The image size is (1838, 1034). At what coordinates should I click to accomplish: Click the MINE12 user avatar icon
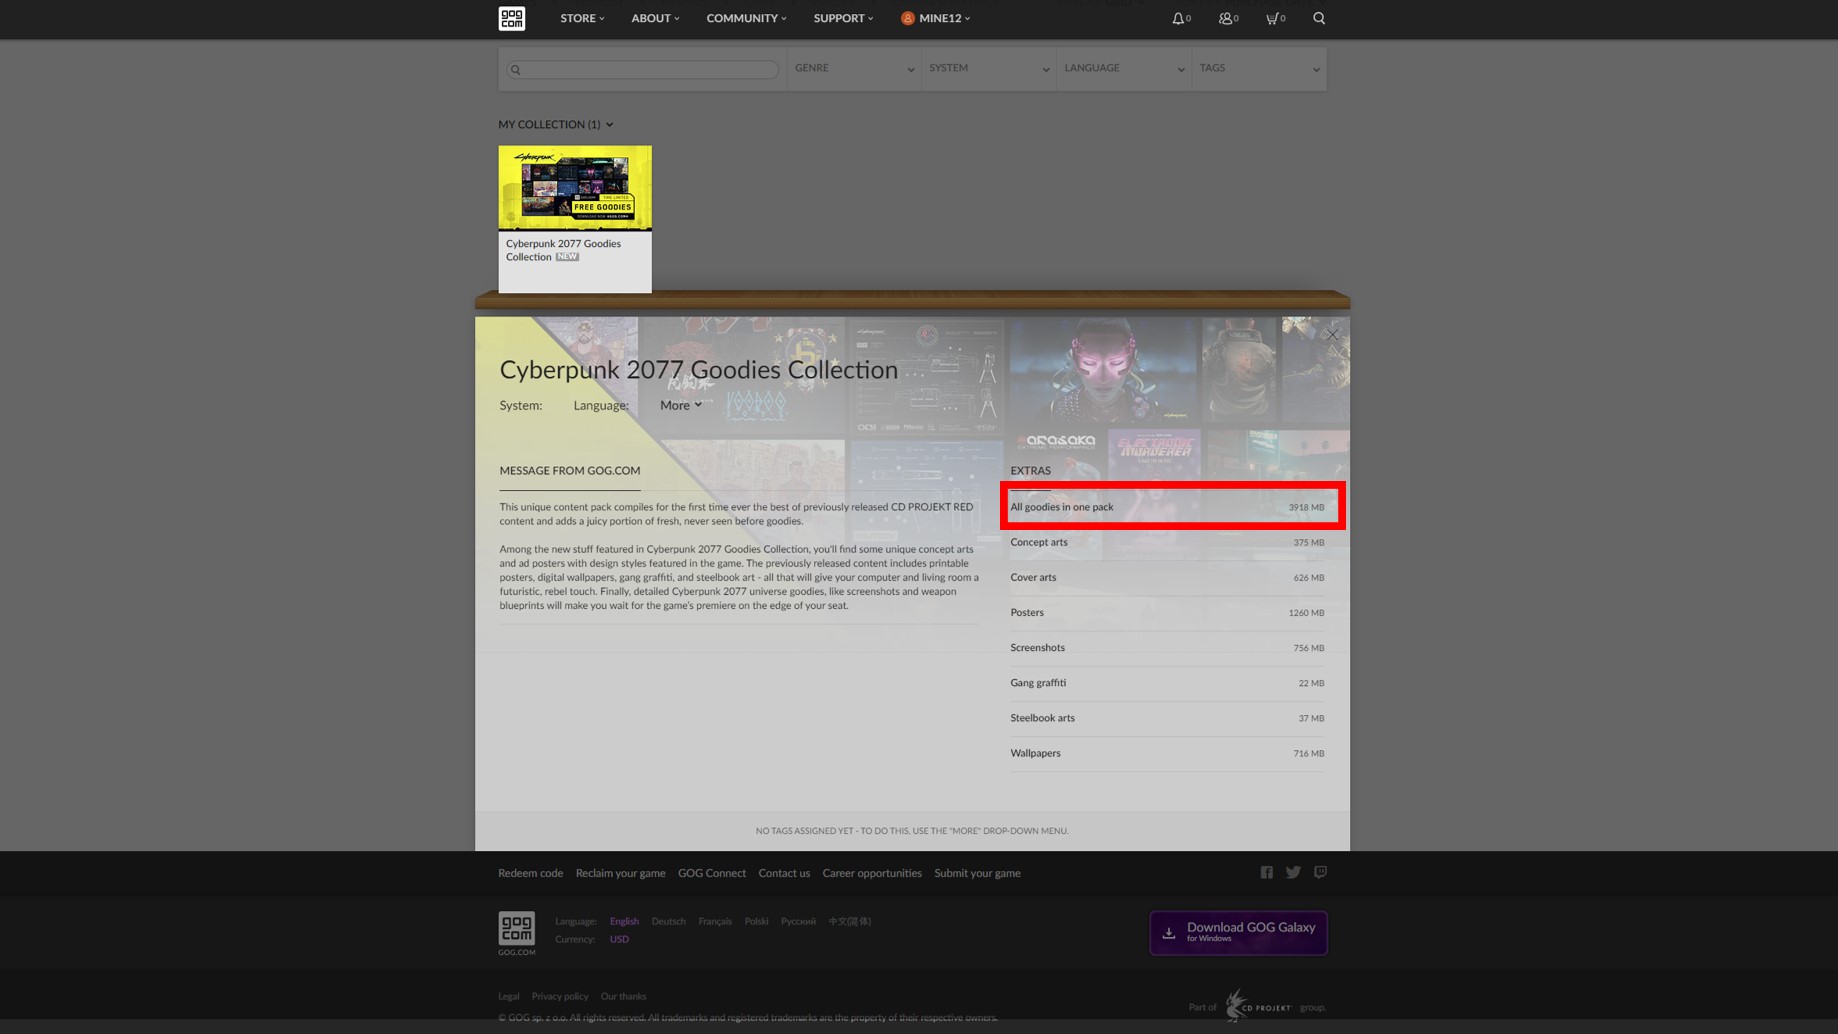pos(907,18)
